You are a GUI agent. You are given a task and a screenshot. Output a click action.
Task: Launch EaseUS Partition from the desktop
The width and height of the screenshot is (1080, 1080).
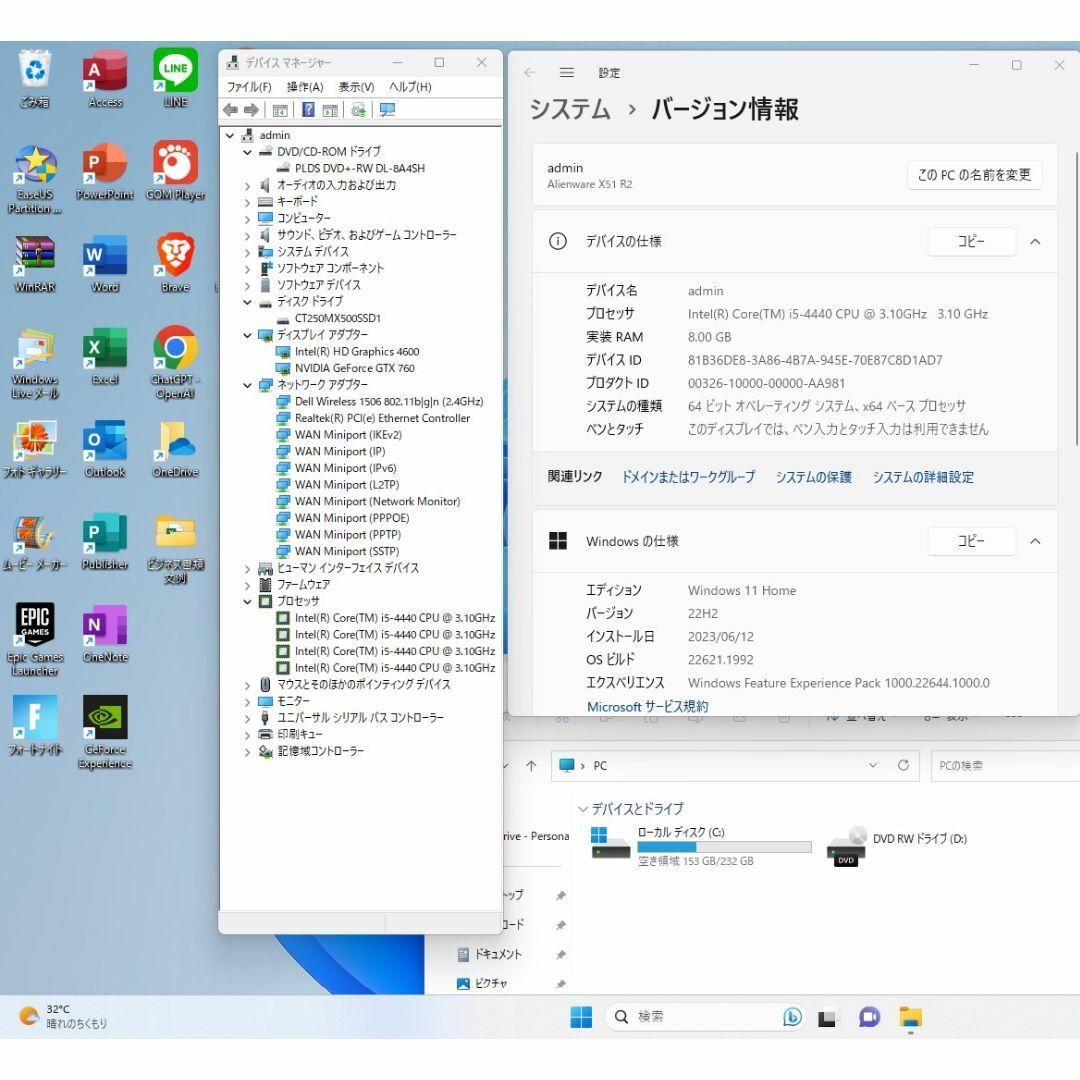coord(35,178)
